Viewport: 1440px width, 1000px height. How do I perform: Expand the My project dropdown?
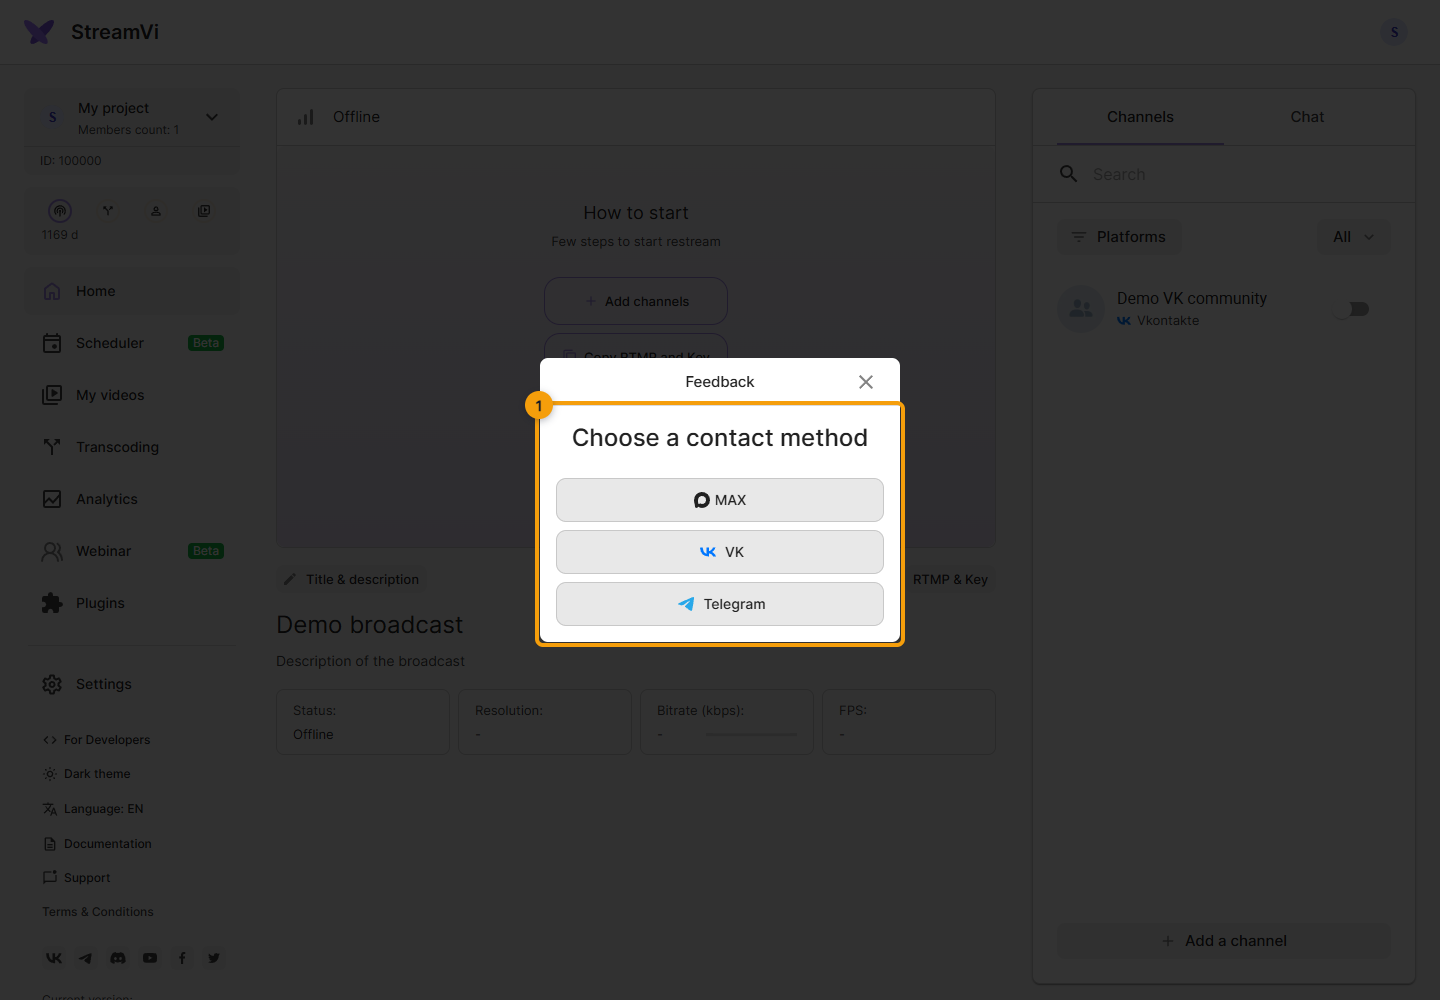[x=212, y=117]
